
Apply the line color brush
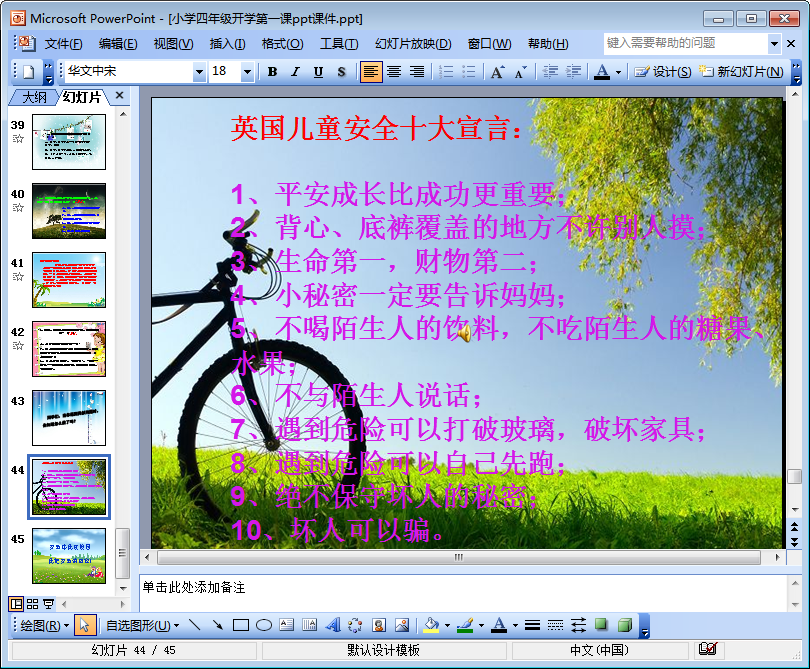coord(465,626)
